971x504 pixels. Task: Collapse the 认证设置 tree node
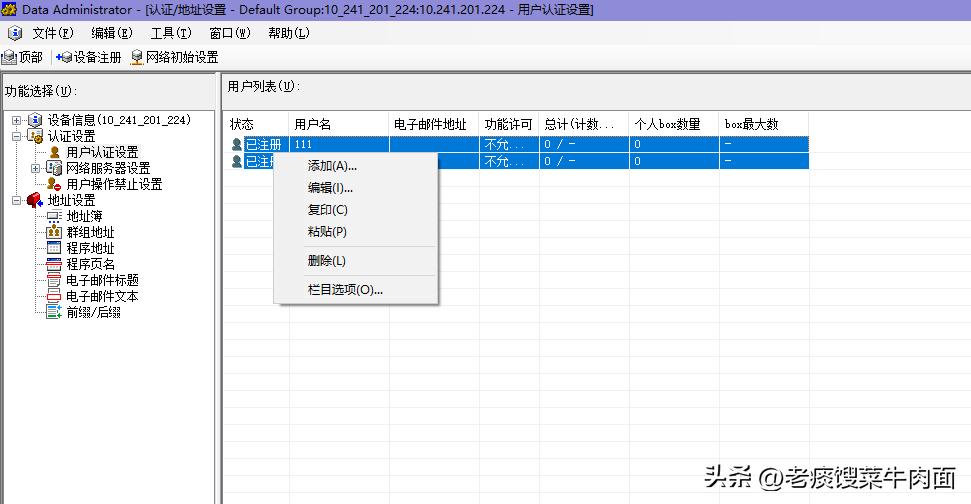(x=17, y=136)
